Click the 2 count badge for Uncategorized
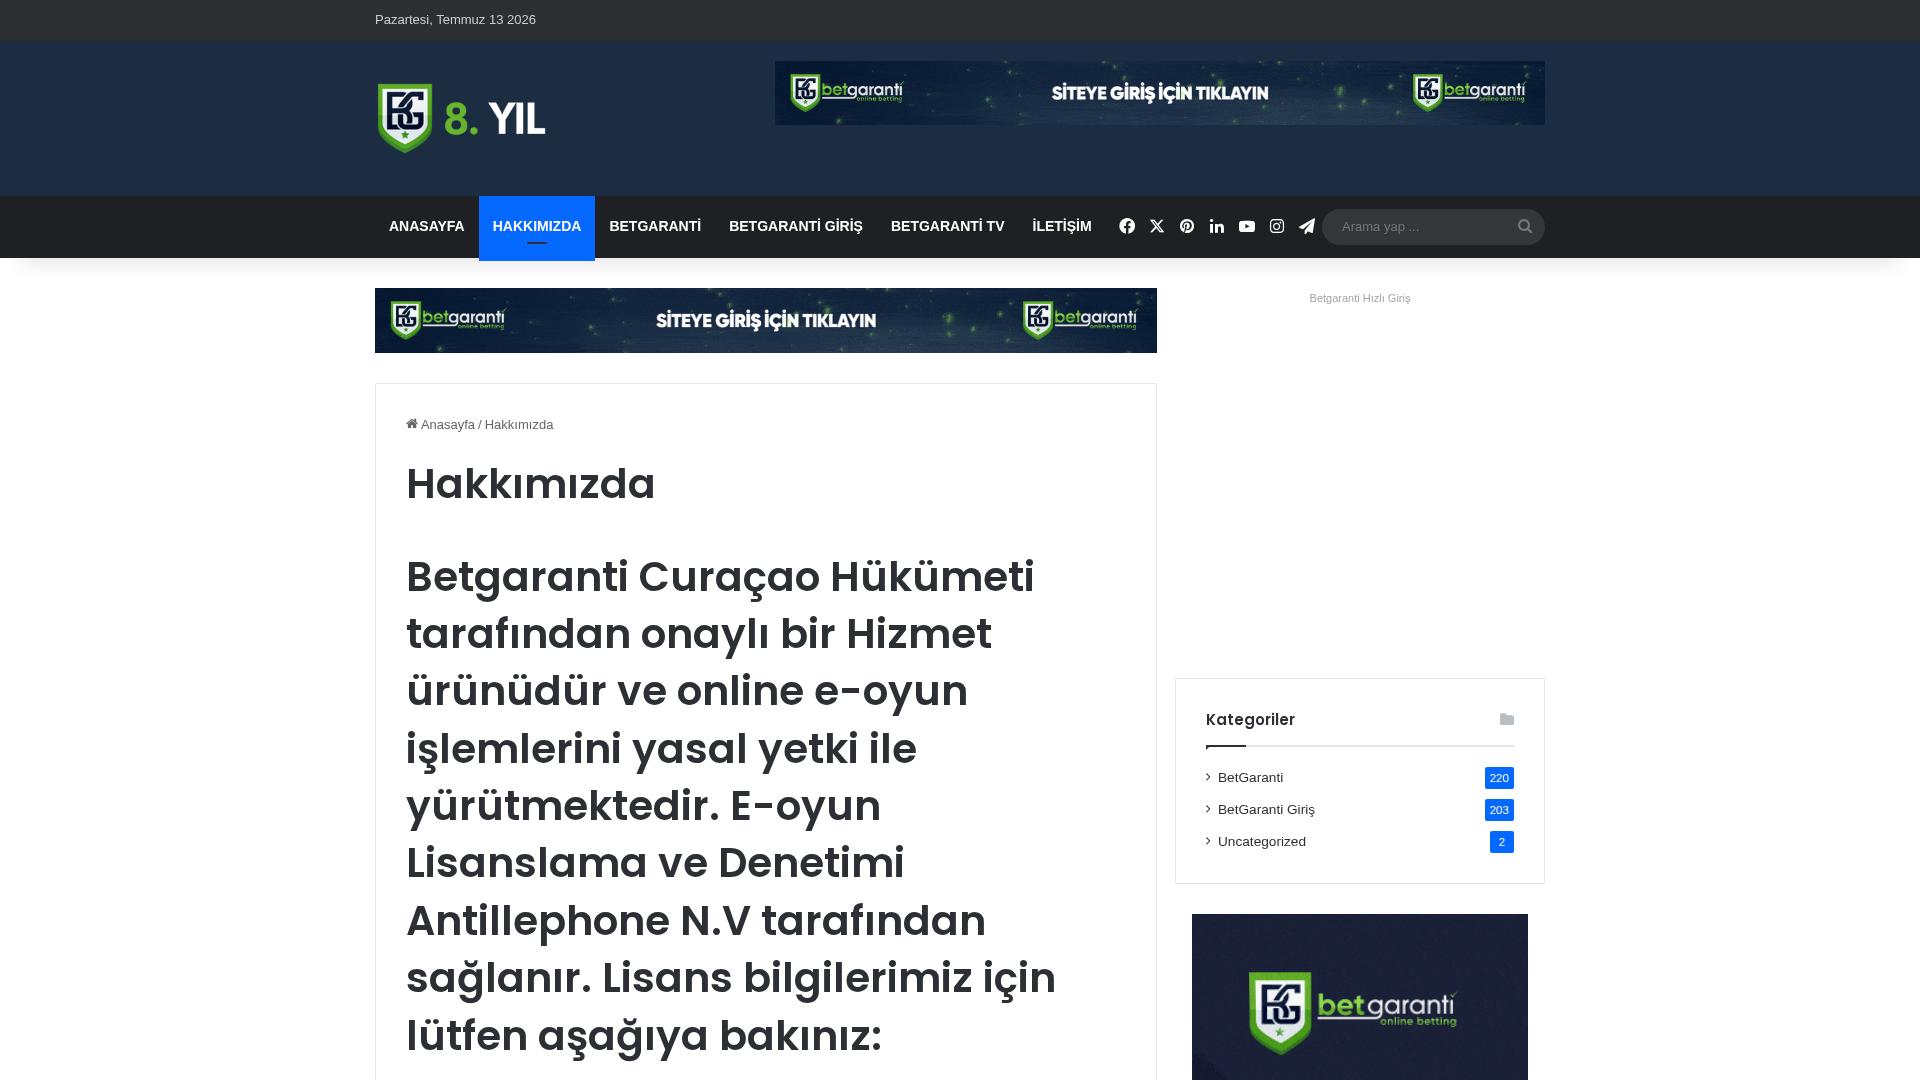This screenshot has width=1920, height=1080. pyautogui.click(x=1502, y=842)
